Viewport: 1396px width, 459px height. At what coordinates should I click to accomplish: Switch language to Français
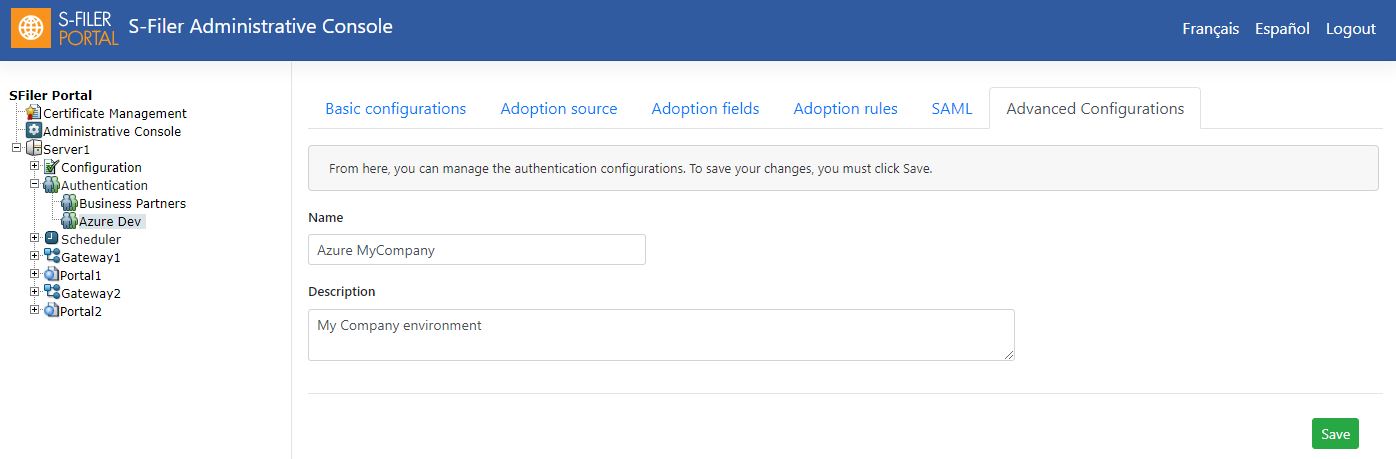coord(1210,29)
